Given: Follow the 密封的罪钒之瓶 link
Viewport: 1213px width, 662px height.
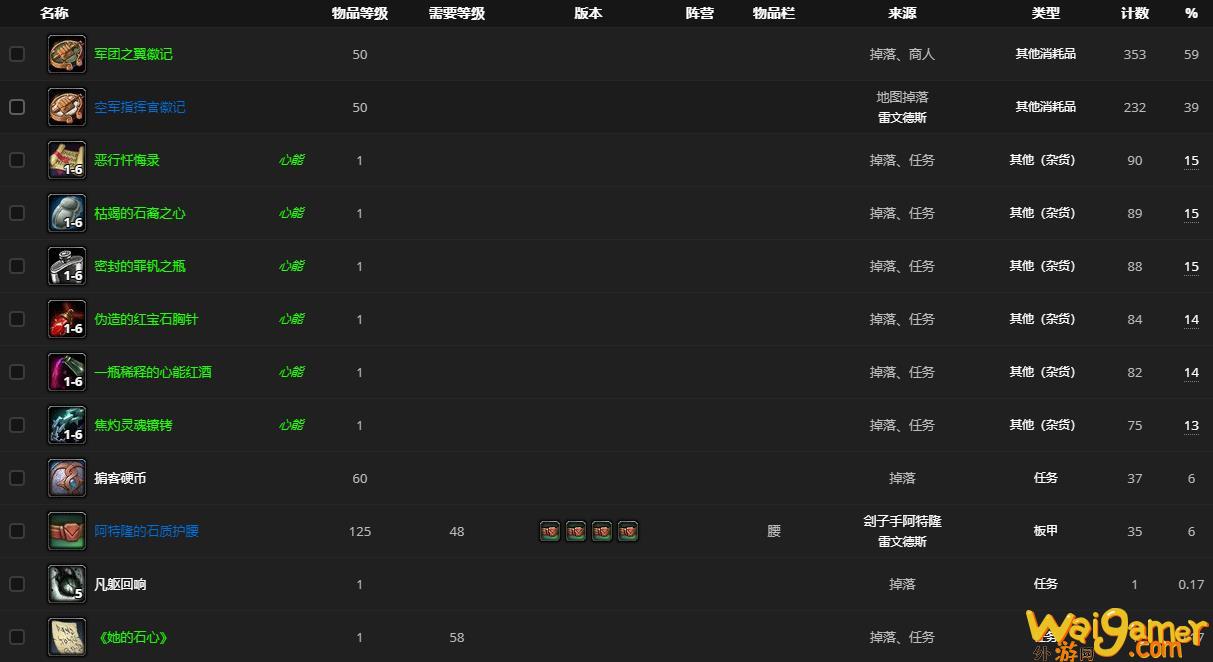Looking at the screenshot, I should pyautogui.click(x=140, y=266).
